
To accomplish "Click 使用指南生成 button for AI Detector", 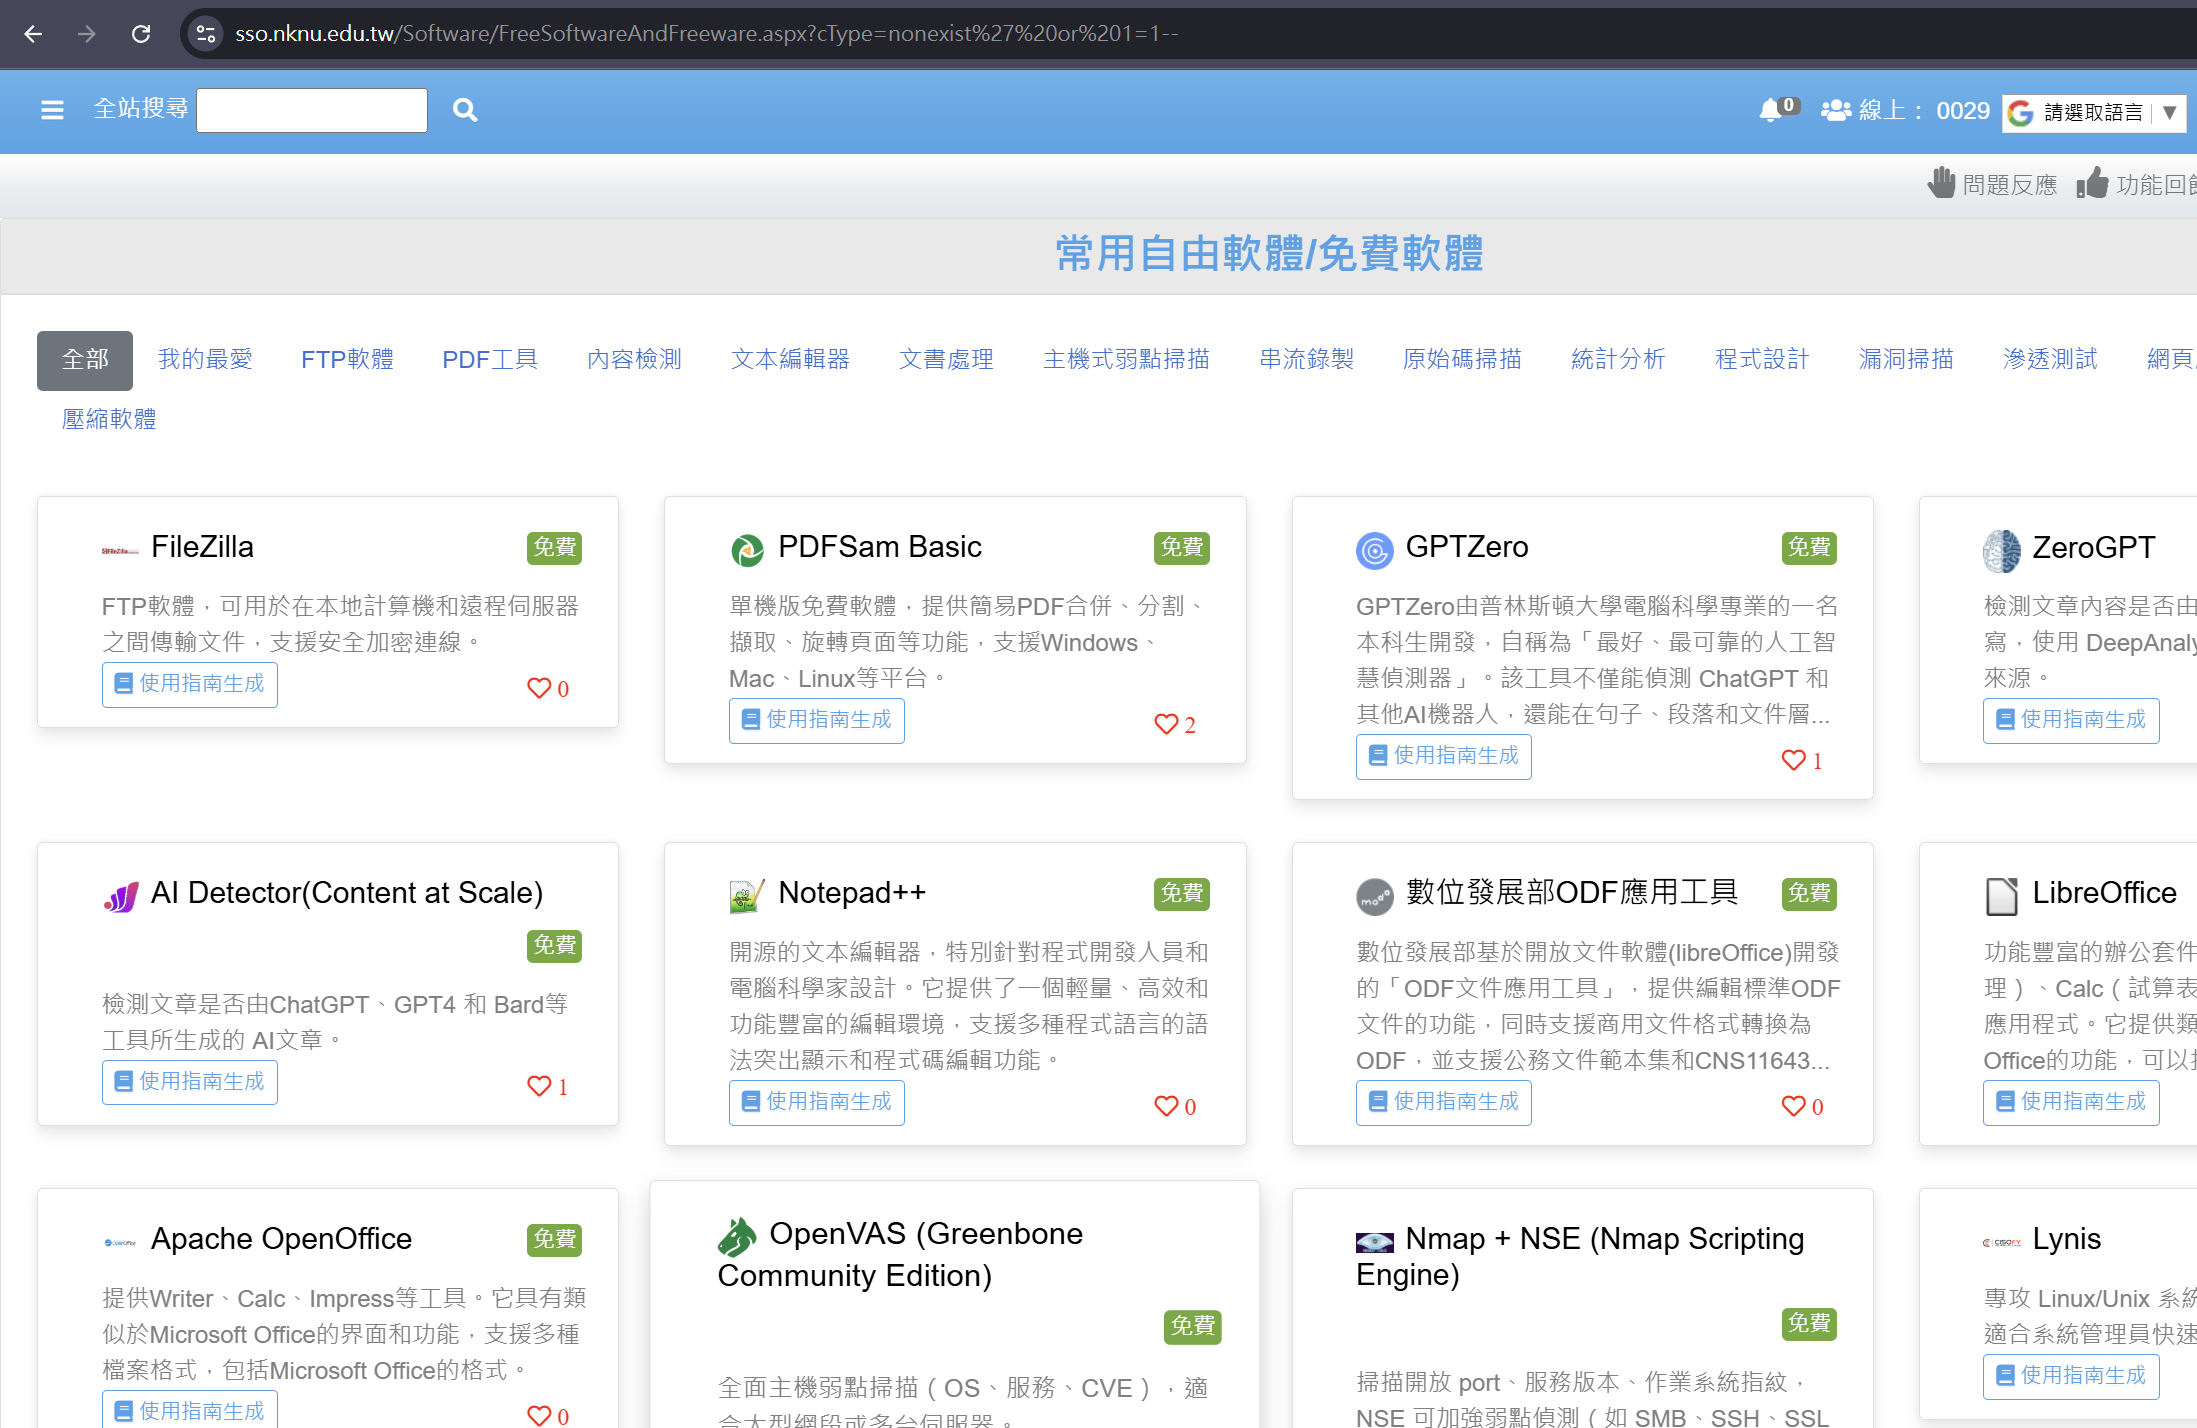I will (x=190, y=1083).
